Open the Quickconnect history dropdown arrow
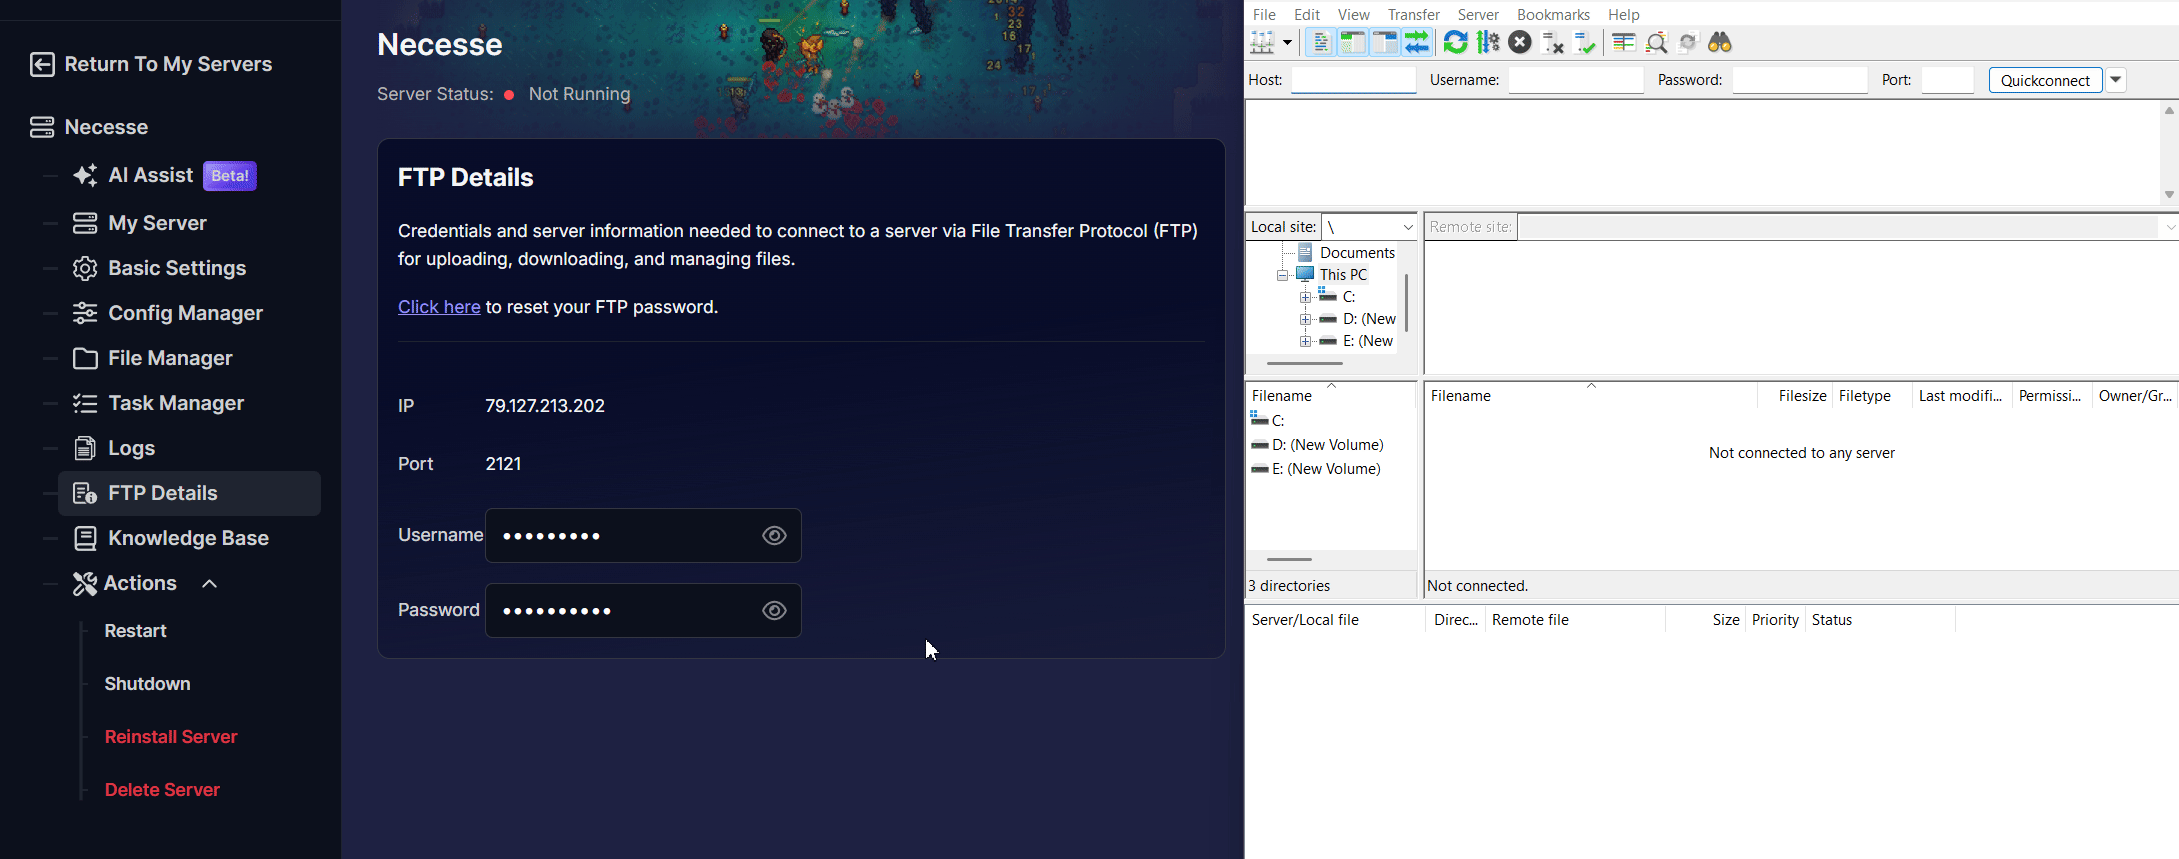Viewport: 2179px width, 859px height. tap(2116, 80)
